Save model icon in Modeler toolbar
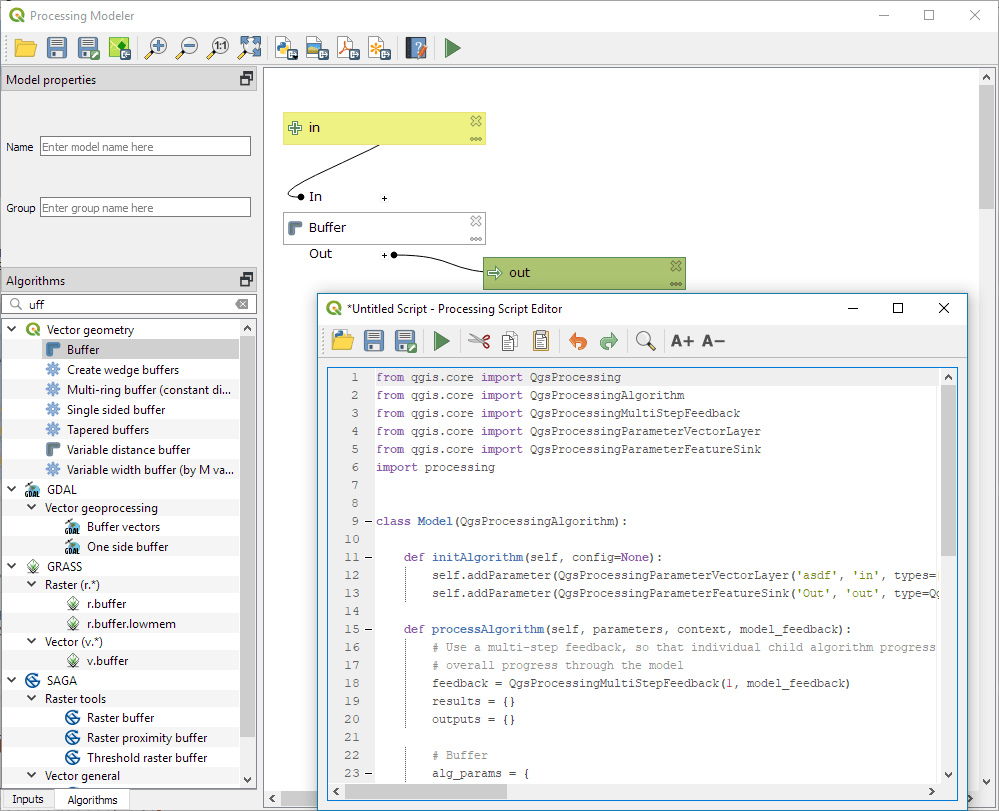This screenshot has height=811, width=999. click(x=57, y=48)
